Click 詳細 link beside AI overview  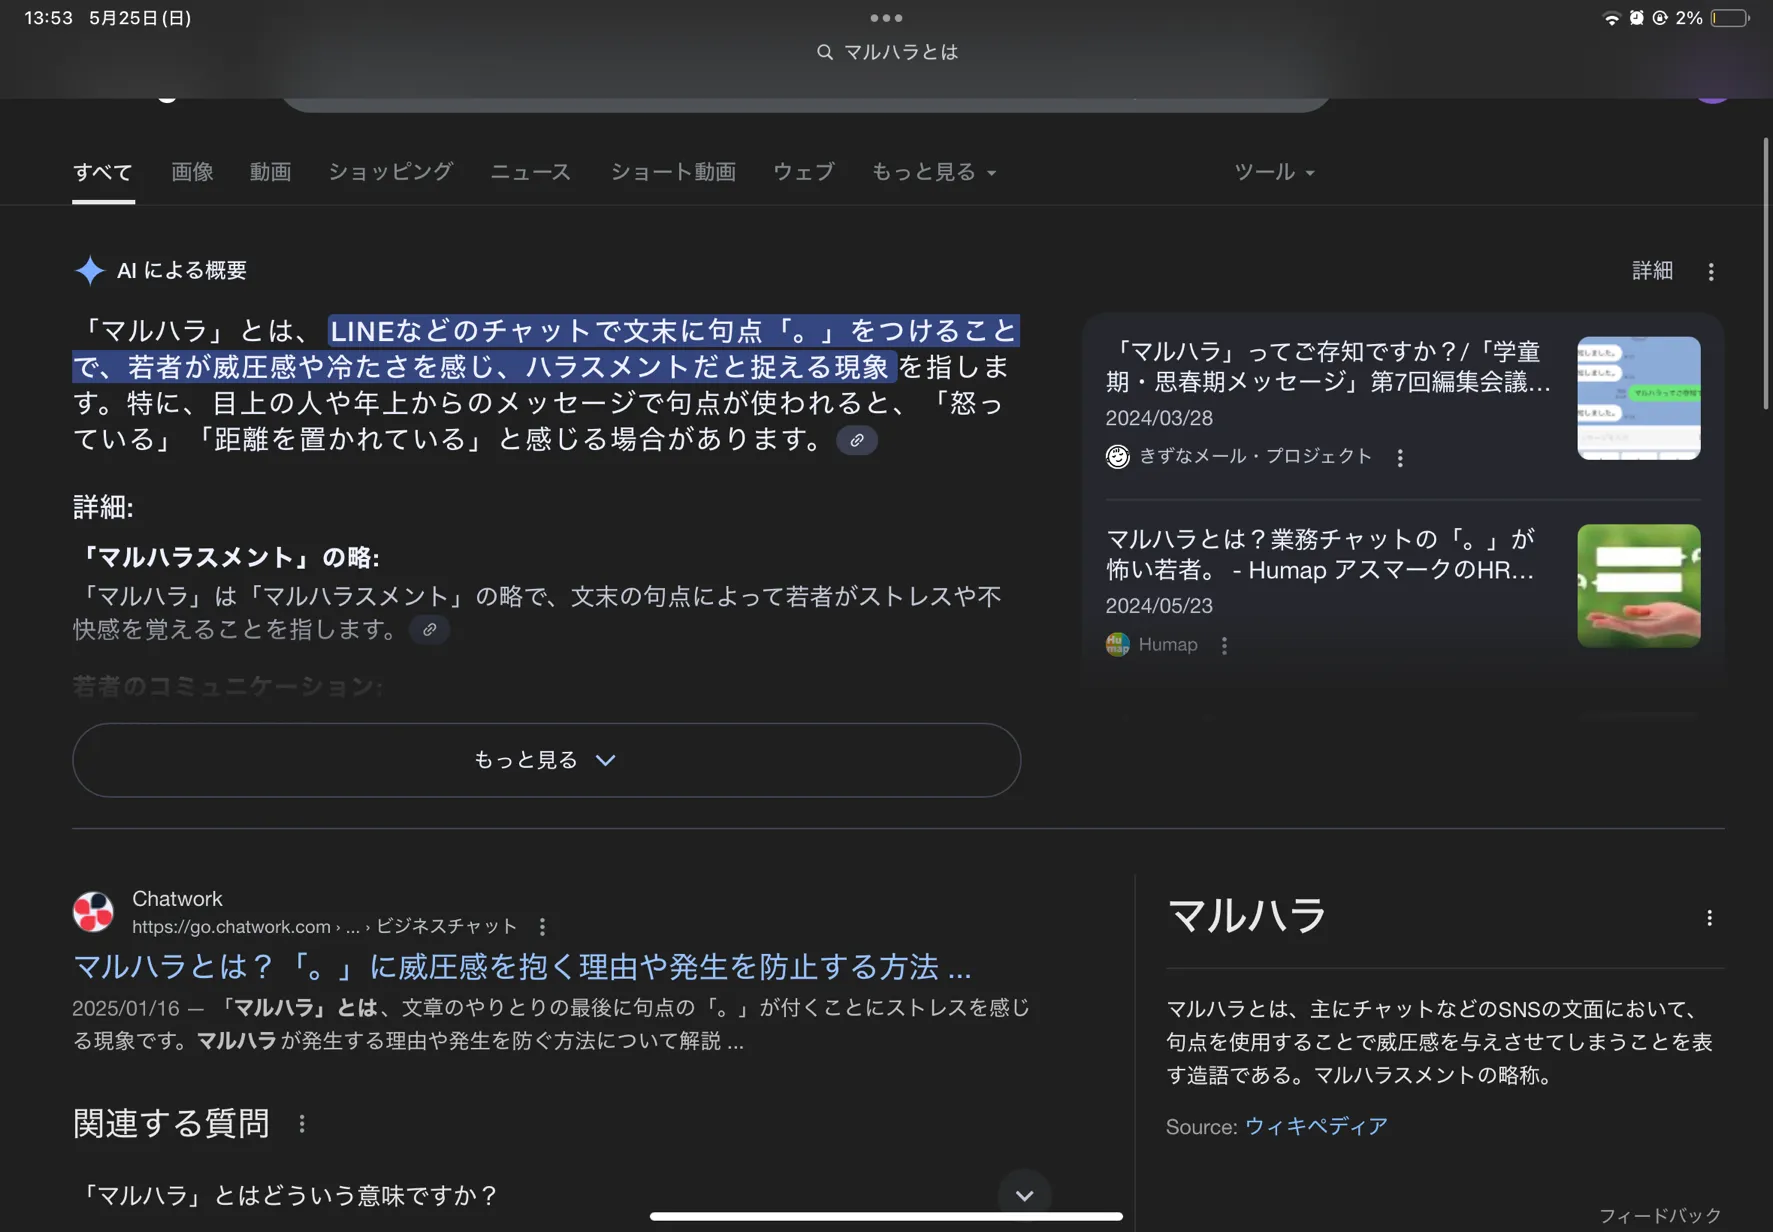pyautogui.click(x=1652, y=271)
